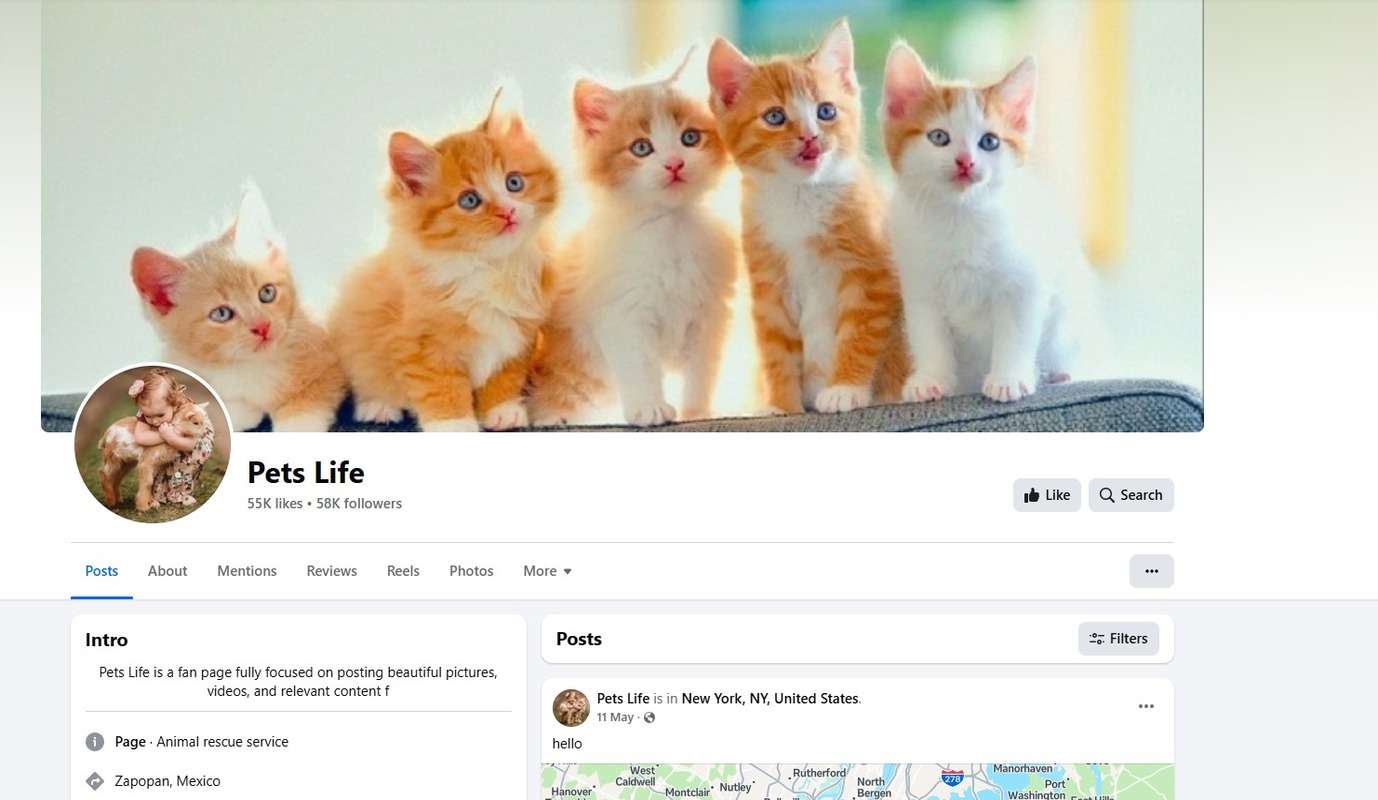Click the Pets Life post avatar
1378x800 pixels.
[x=571, y=708]
